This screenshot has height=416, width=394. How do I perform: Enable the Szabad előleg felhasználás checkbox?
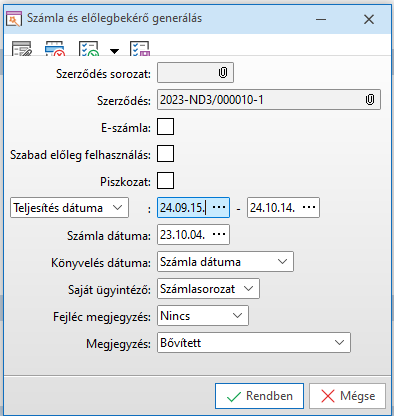[x=165, y=153]
